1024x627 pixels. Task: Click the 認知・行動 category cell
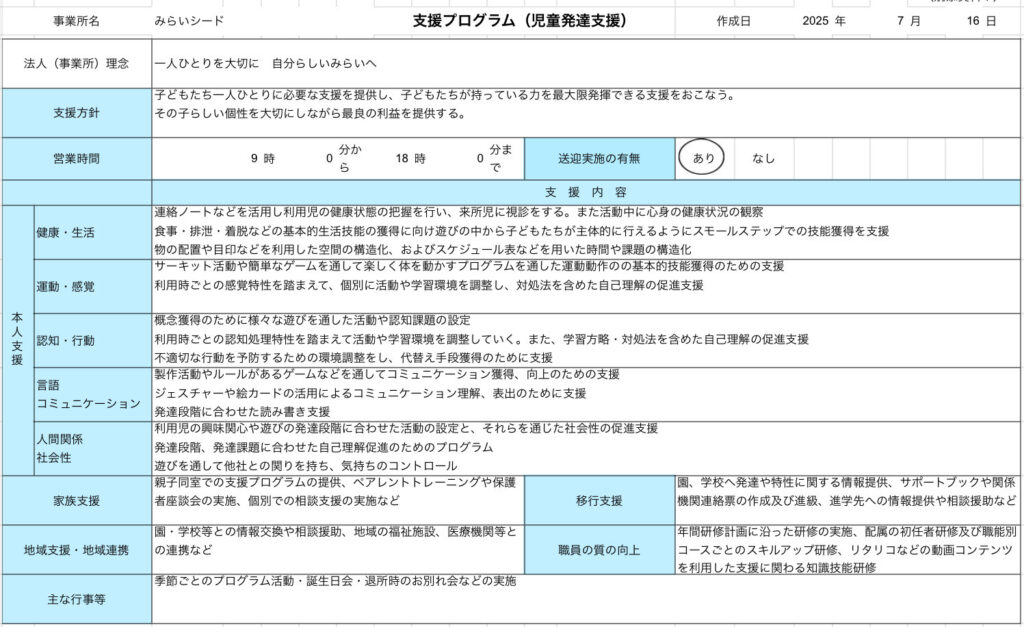click(93, 341)
